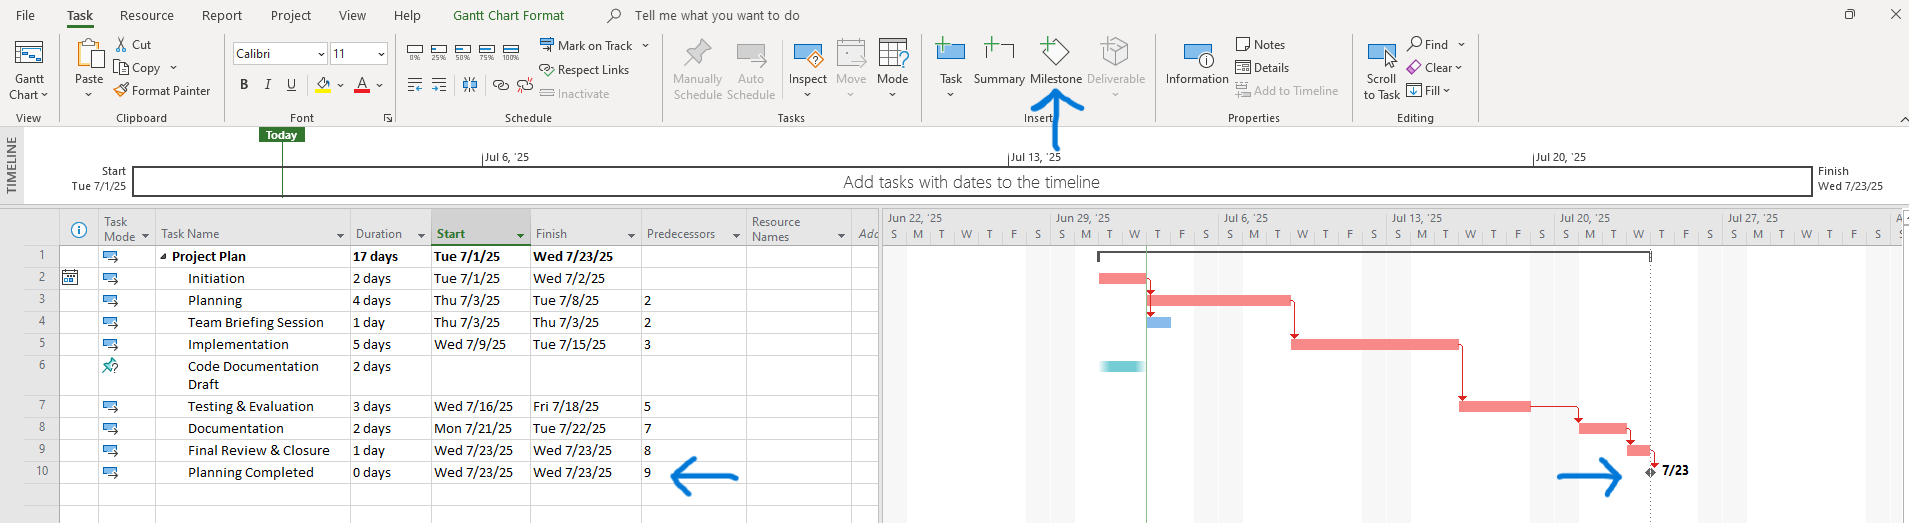Split the selected task

[470, 86]
